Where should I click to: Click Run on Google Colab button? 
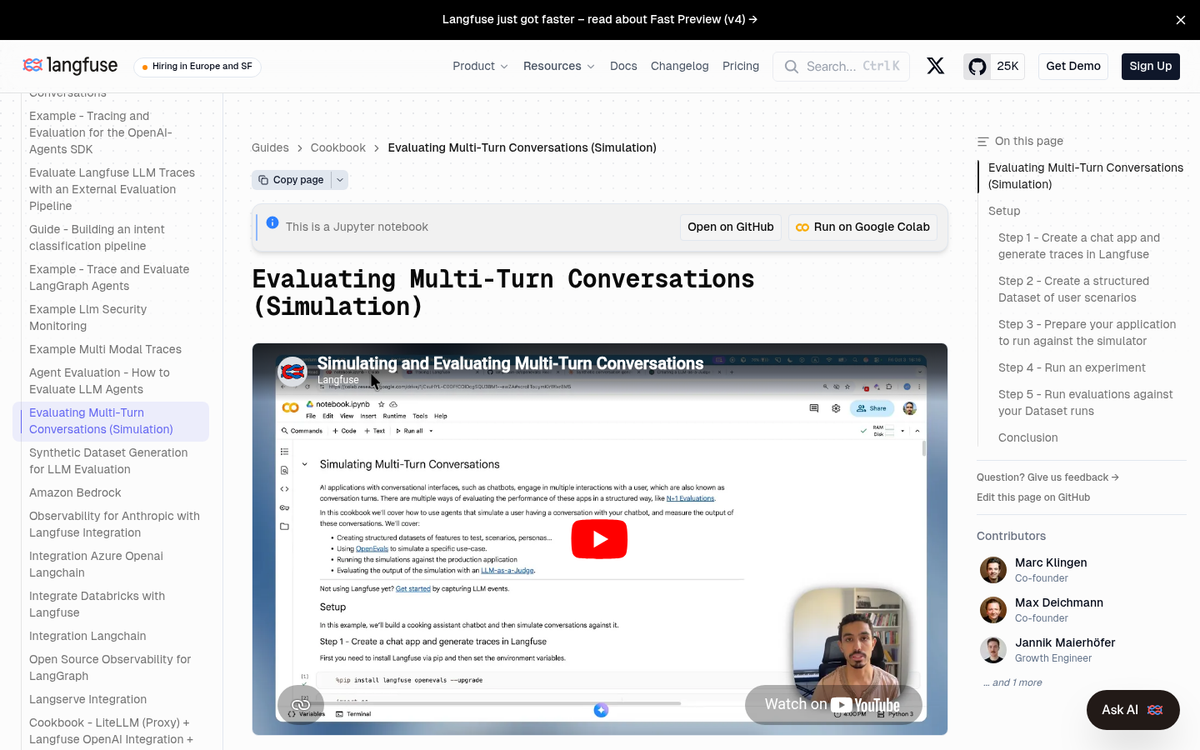tap(863, 227)
